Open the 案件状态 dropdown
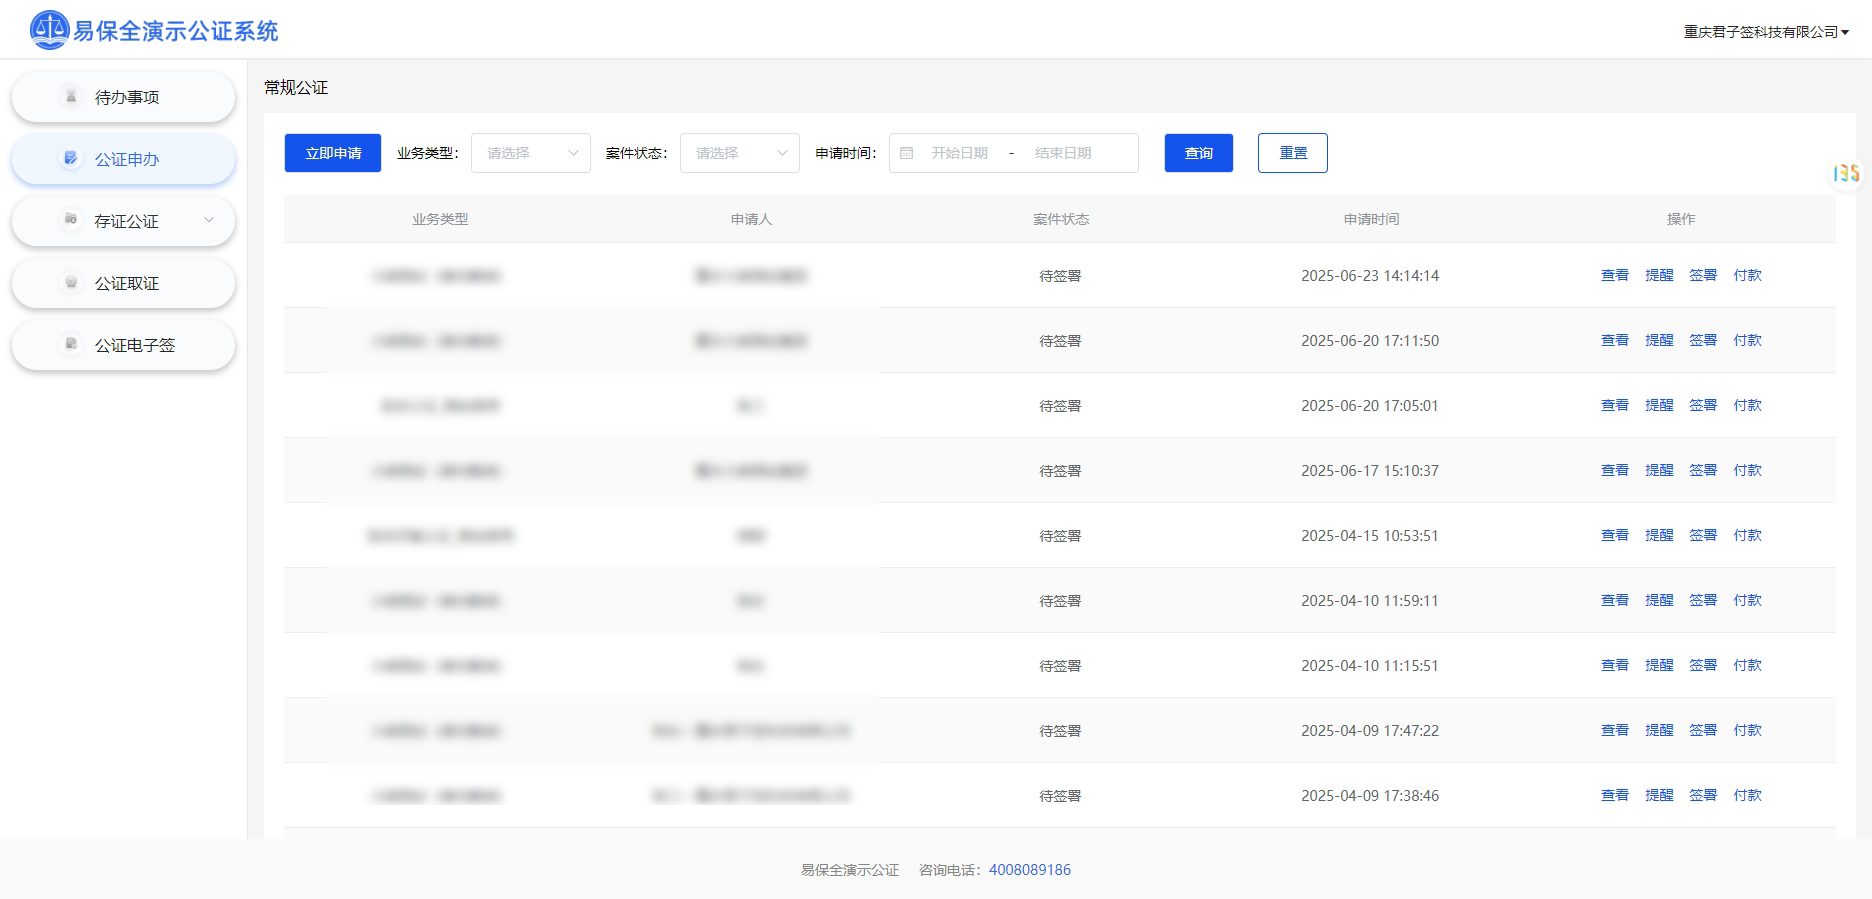The width and height of the screenshot is (1872, 899). click(x=739, y=153)
